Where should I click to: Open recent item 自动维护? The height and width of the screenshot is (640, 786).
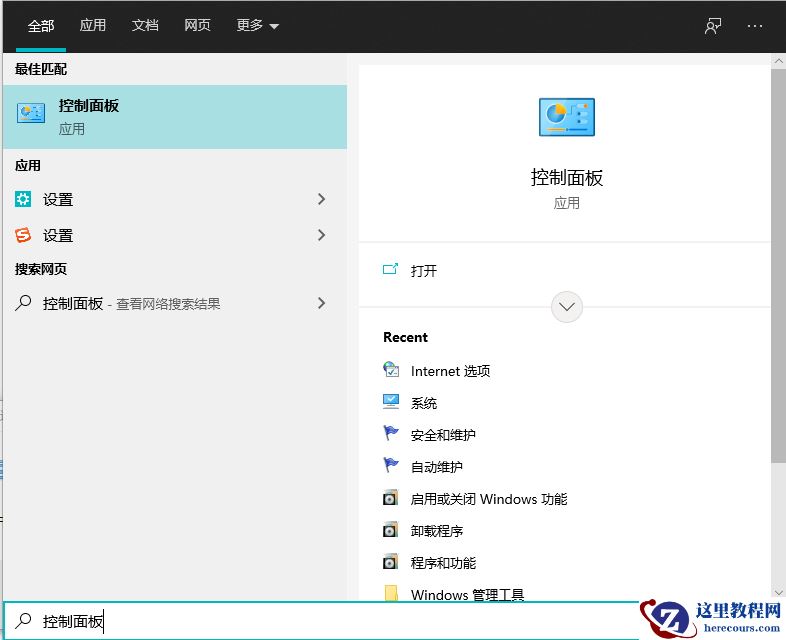click(x=436, y=467)
